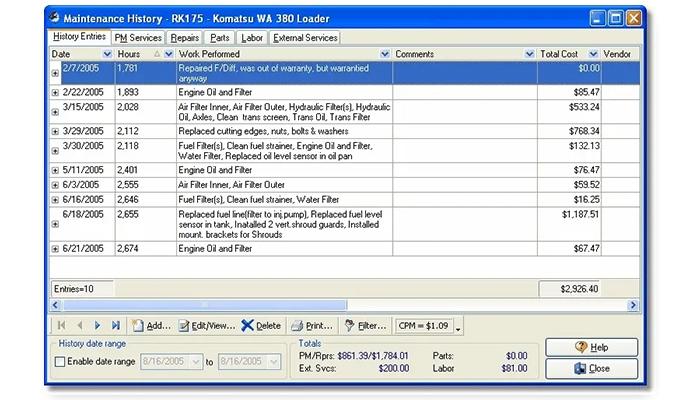Delete the selected history entry
Viewport: 700px width, 400px height.
click(x=261, y=326)
